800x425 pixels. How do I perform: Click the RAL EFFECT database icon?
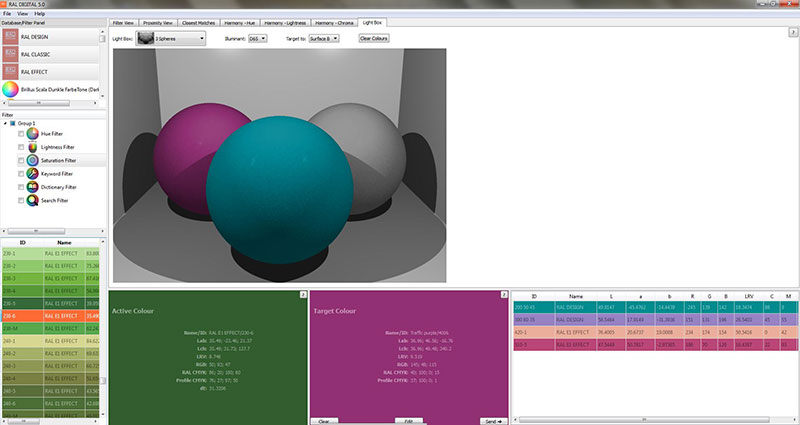click(x=10, y=72)
